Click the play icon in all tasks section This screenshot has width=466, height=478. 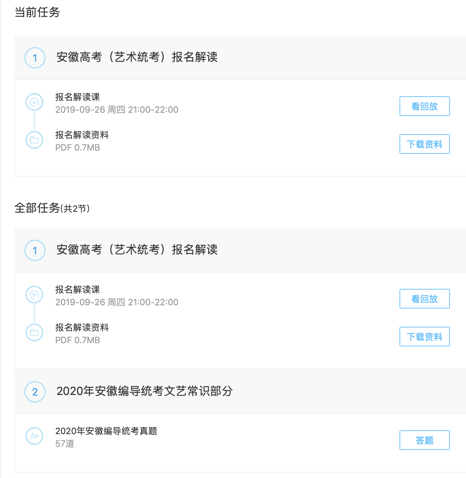tap(34, 295)
